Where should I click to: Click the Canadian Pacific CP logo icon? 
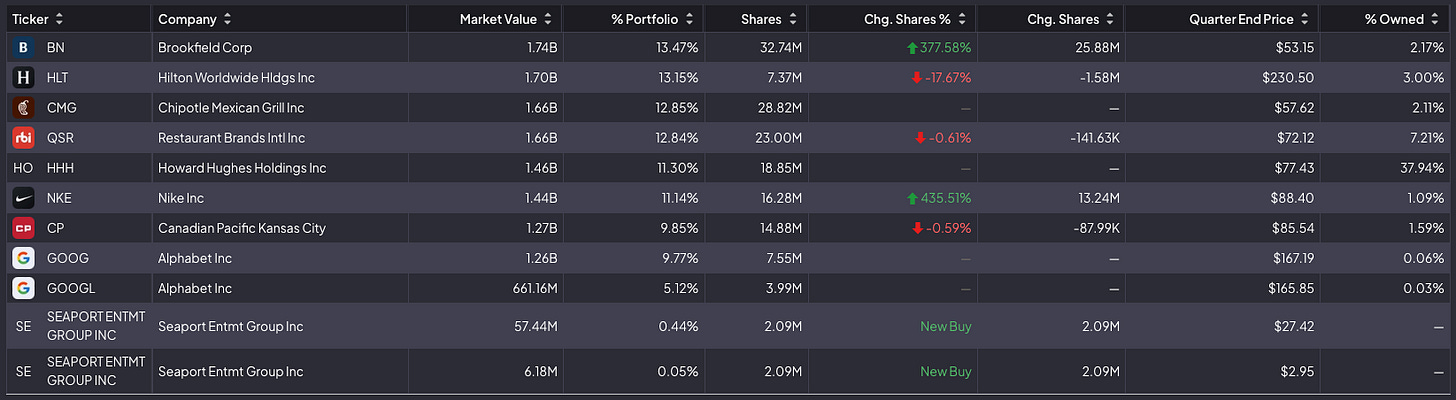pyautogui.click(x=23, y=227)
